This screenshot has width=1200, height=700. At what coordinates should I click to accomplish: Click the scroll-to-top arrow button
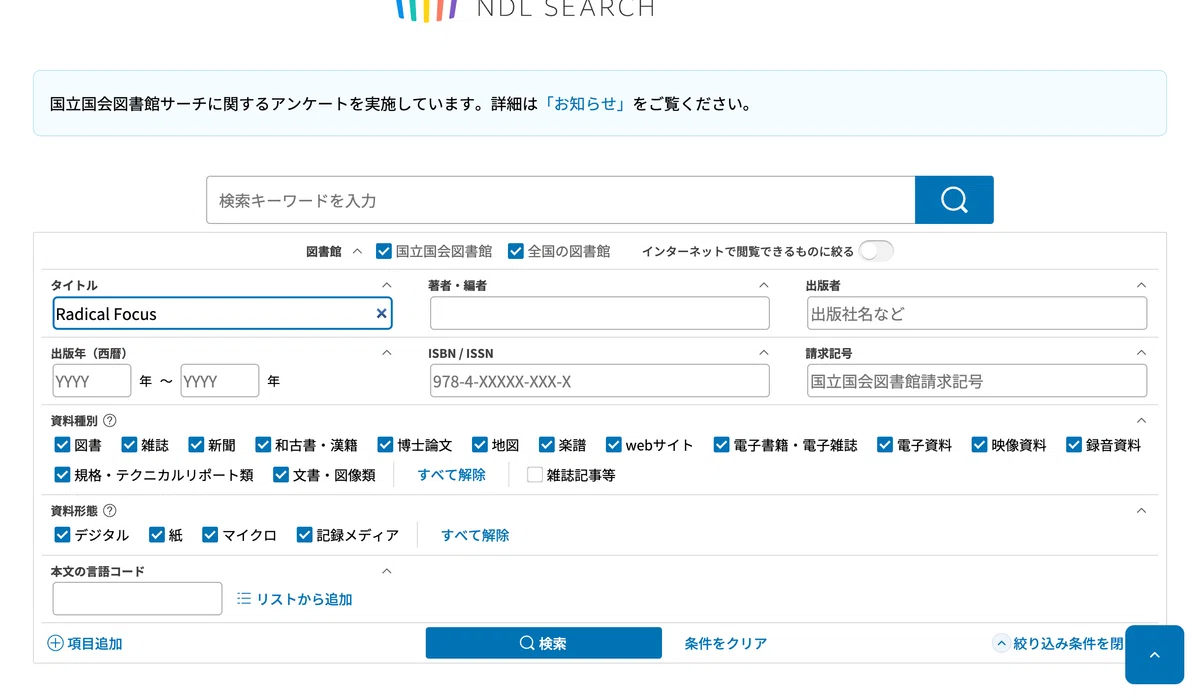tap(1154, 655)
